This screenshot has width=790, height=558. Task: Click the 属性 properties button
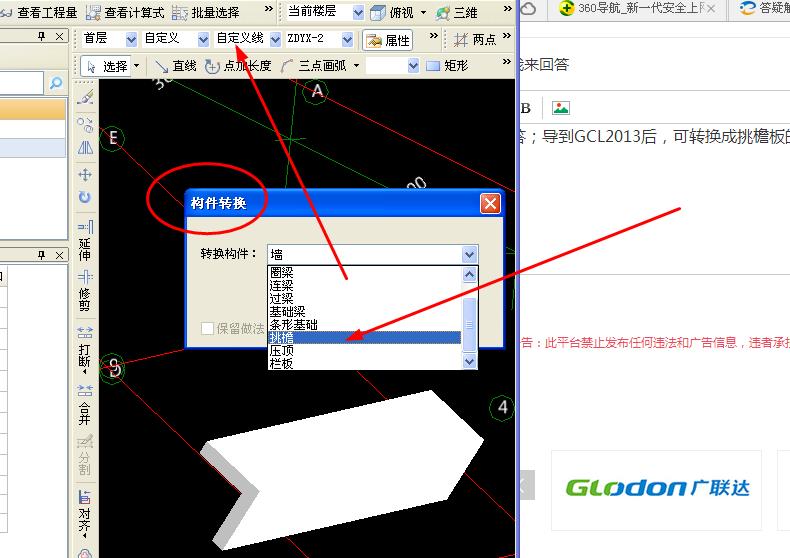point(387,40)
